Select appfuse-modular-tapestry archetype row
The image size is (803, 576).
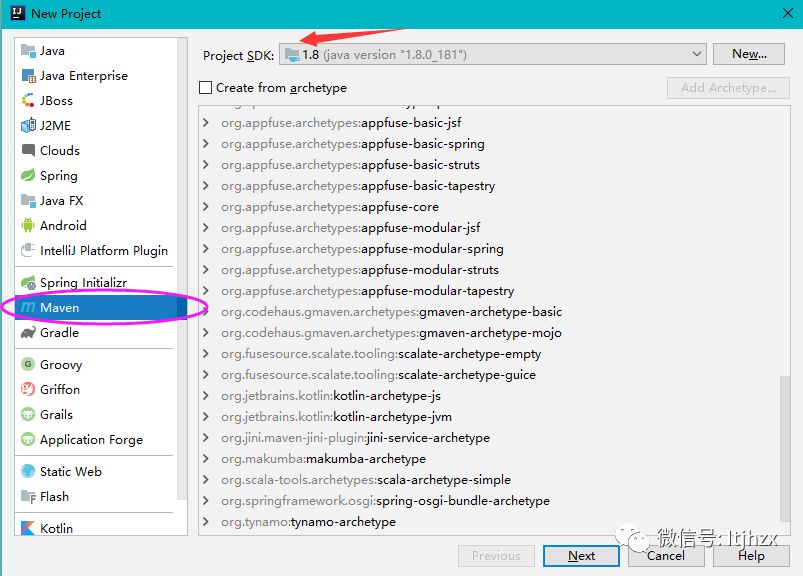(x=494, y=290)
